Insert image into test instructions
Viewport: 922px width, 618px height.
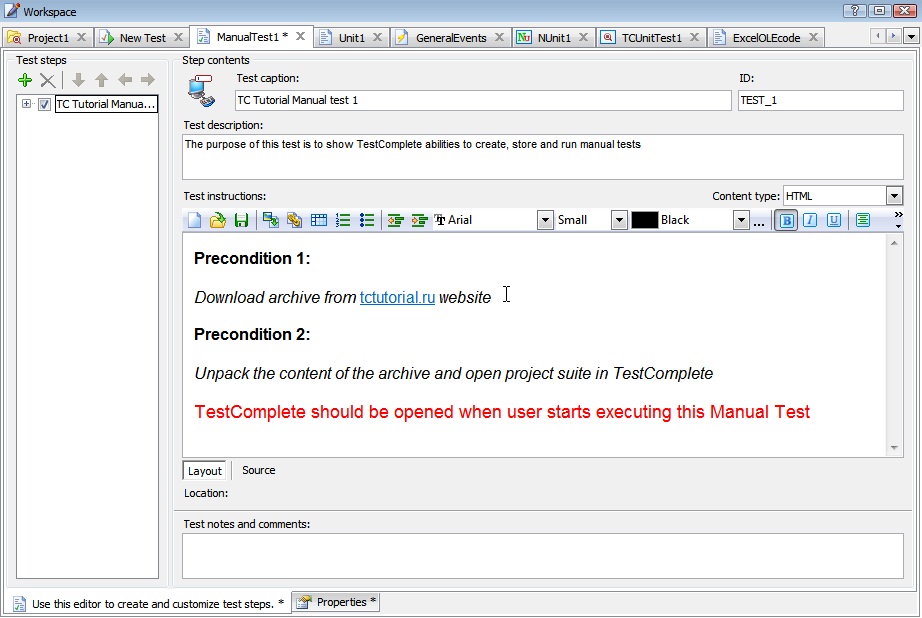(x=270, y=221)
